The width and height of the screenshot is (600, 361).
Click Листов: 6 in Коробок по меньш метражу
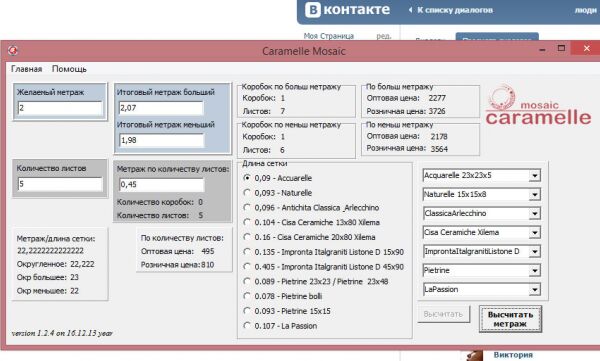click(264, 150)
